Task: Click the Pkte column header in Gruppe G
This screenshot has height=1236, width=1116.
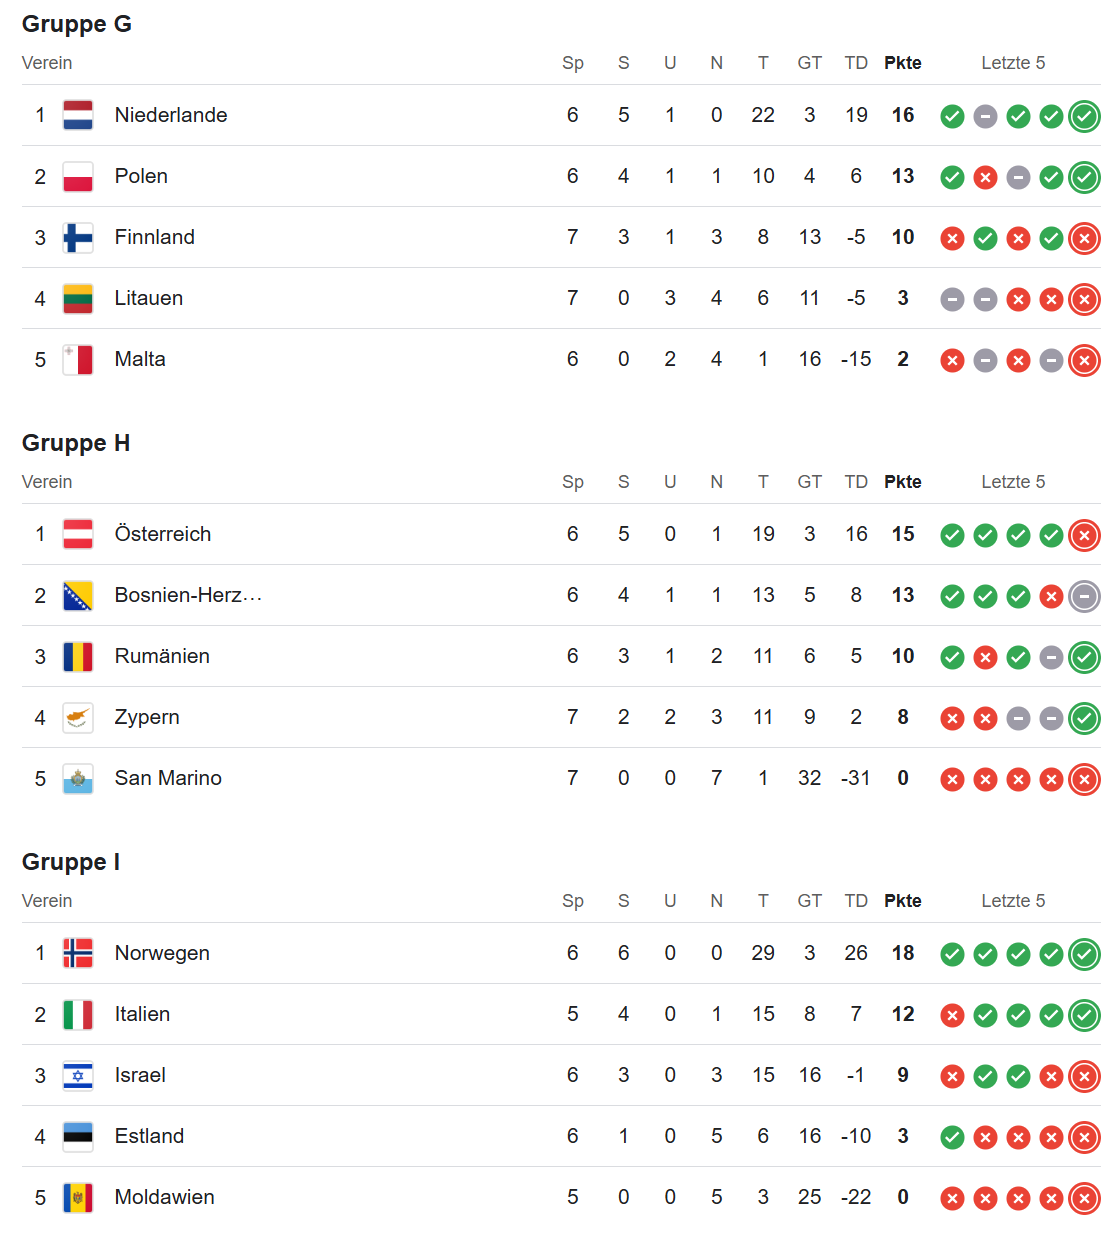Action: coord(902,63)
